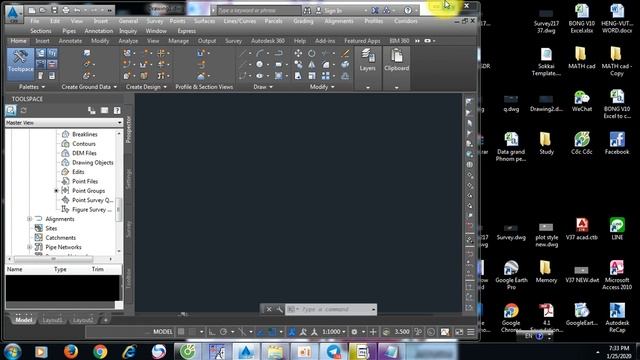Click the Type a keyword search box
The image size is (640, 360).
(x=259, y=10)
